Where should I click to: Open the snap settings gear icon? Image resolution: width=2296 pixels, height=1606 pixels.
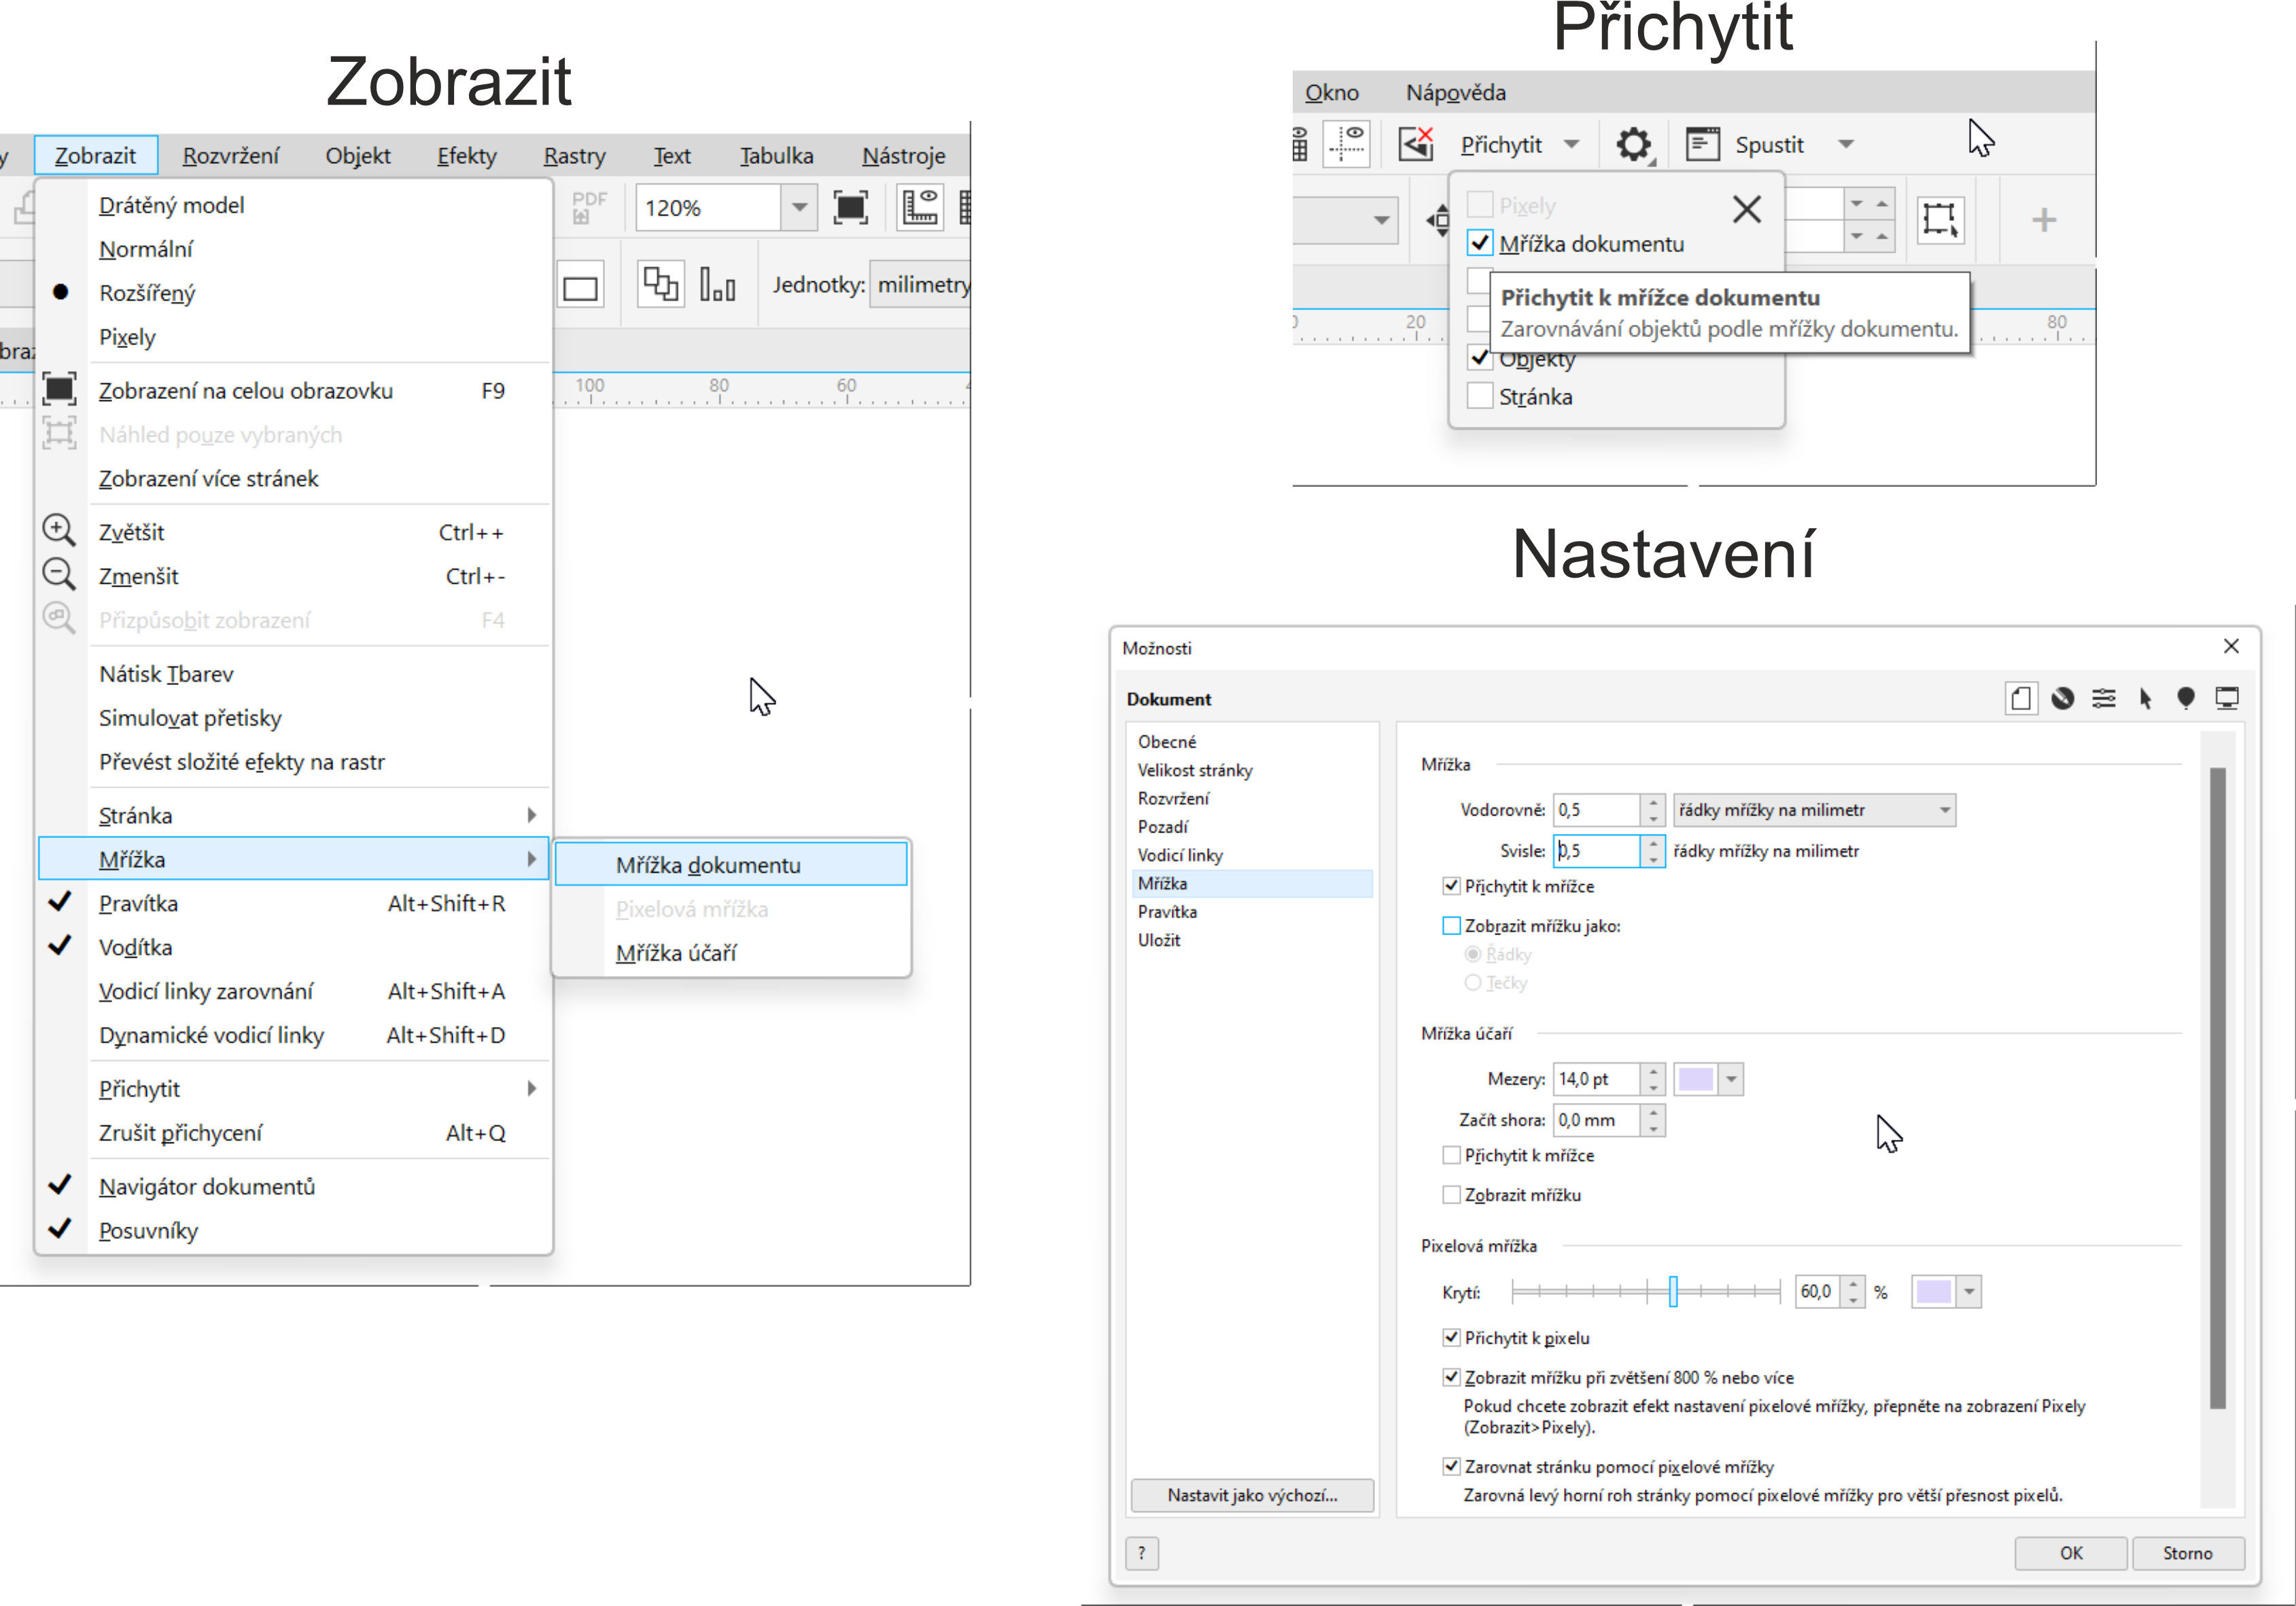coord(1633,145)
